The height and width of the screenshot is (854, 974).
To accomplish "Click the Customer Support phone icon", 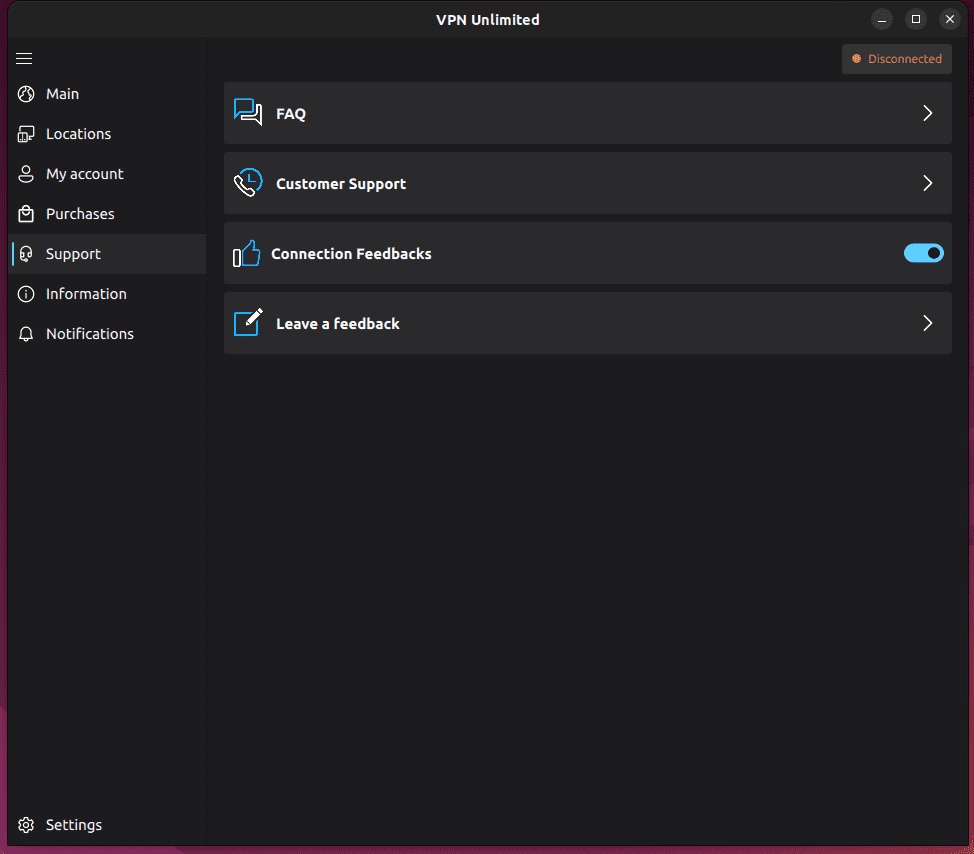I will [x=247, y=183].
